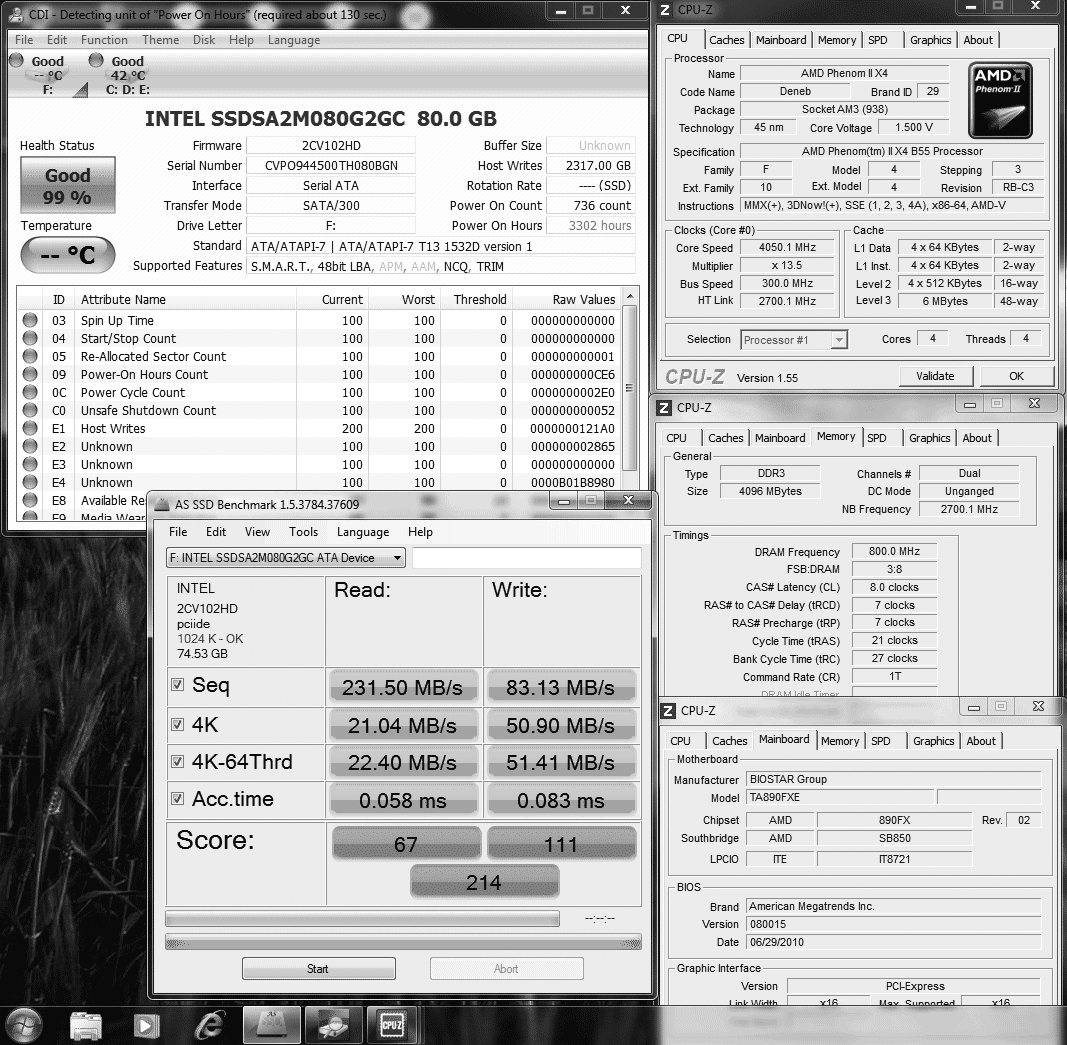Toggle the 4K-64Thrd benchmark checkbox
Image resolution: width=1067 pixels, height=1045 pixels.
178,761
